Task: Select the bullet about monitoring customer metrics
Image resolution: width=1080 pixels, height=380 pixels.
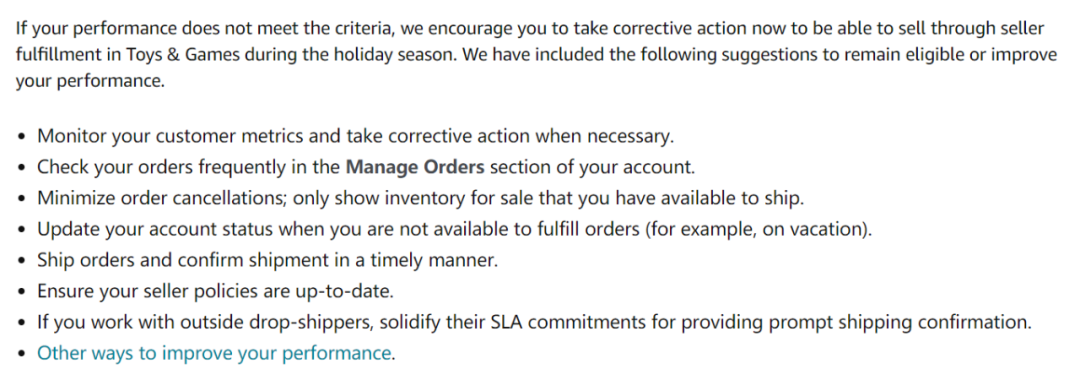Action: pos(355,136)
